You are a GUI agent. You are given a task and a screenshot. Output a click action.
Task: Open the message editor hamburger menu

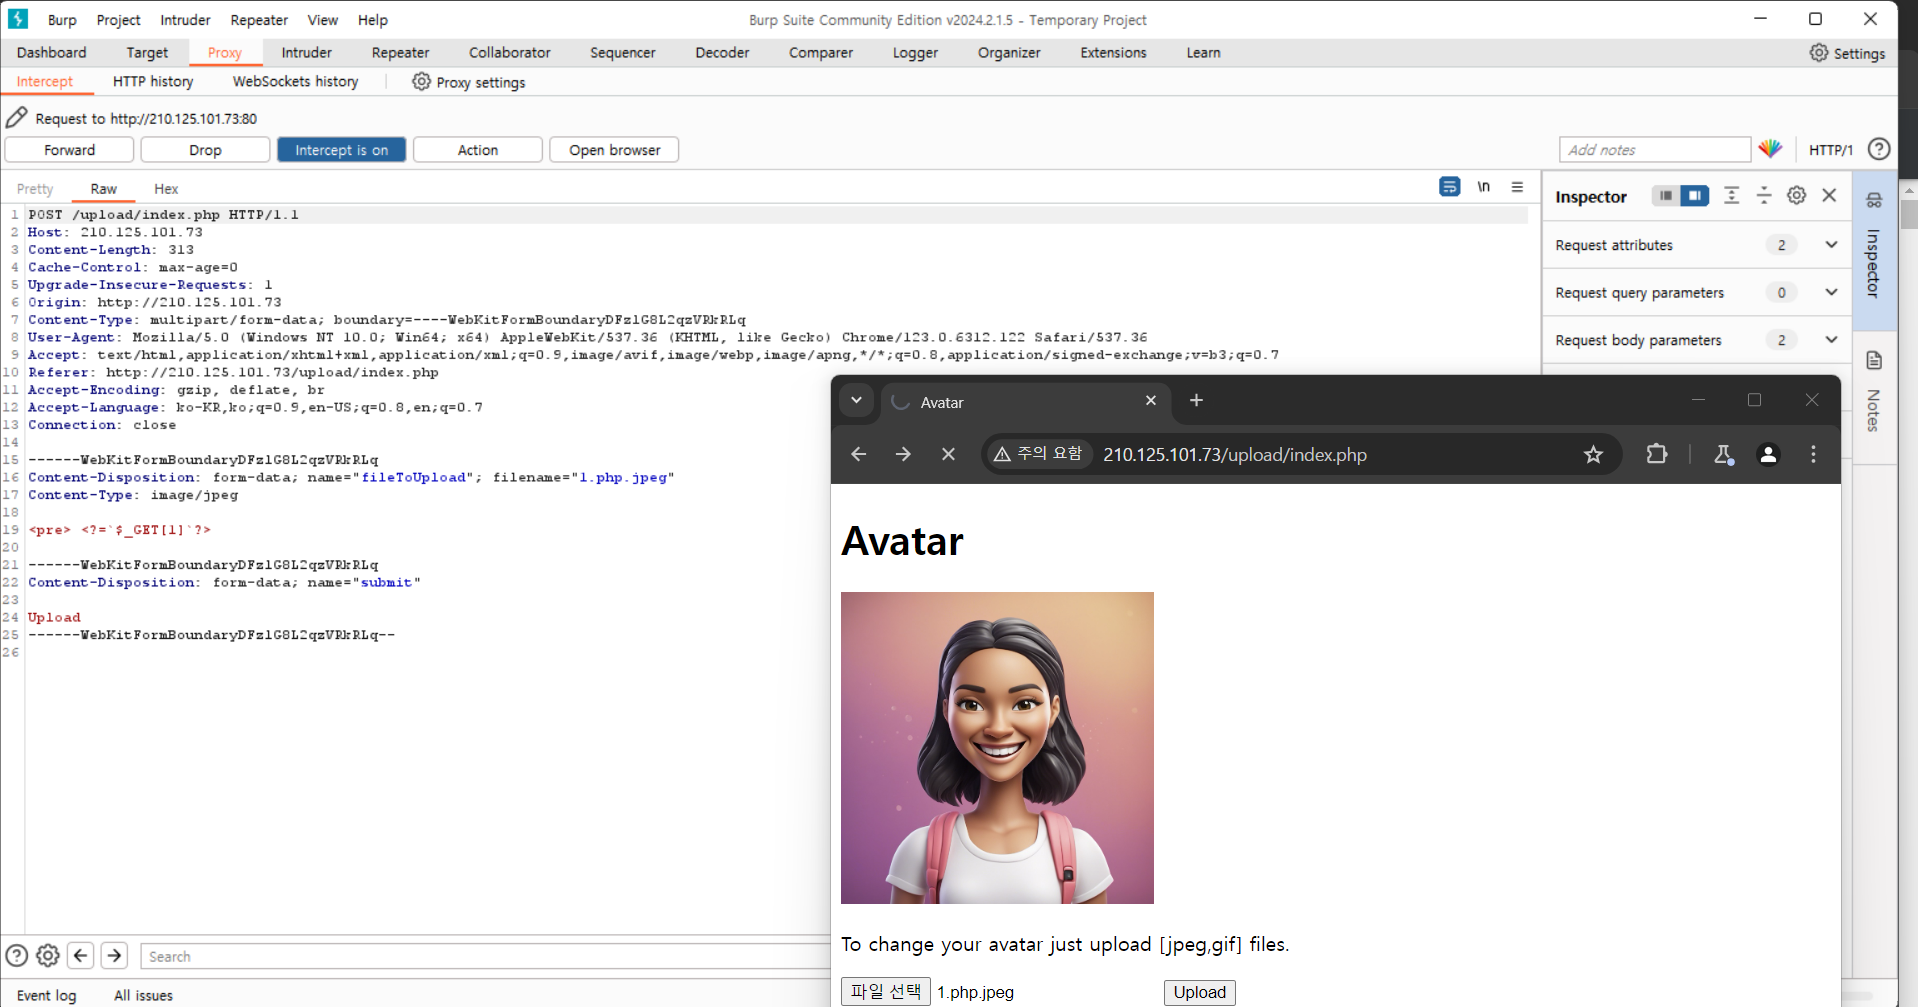[1517, 187]
